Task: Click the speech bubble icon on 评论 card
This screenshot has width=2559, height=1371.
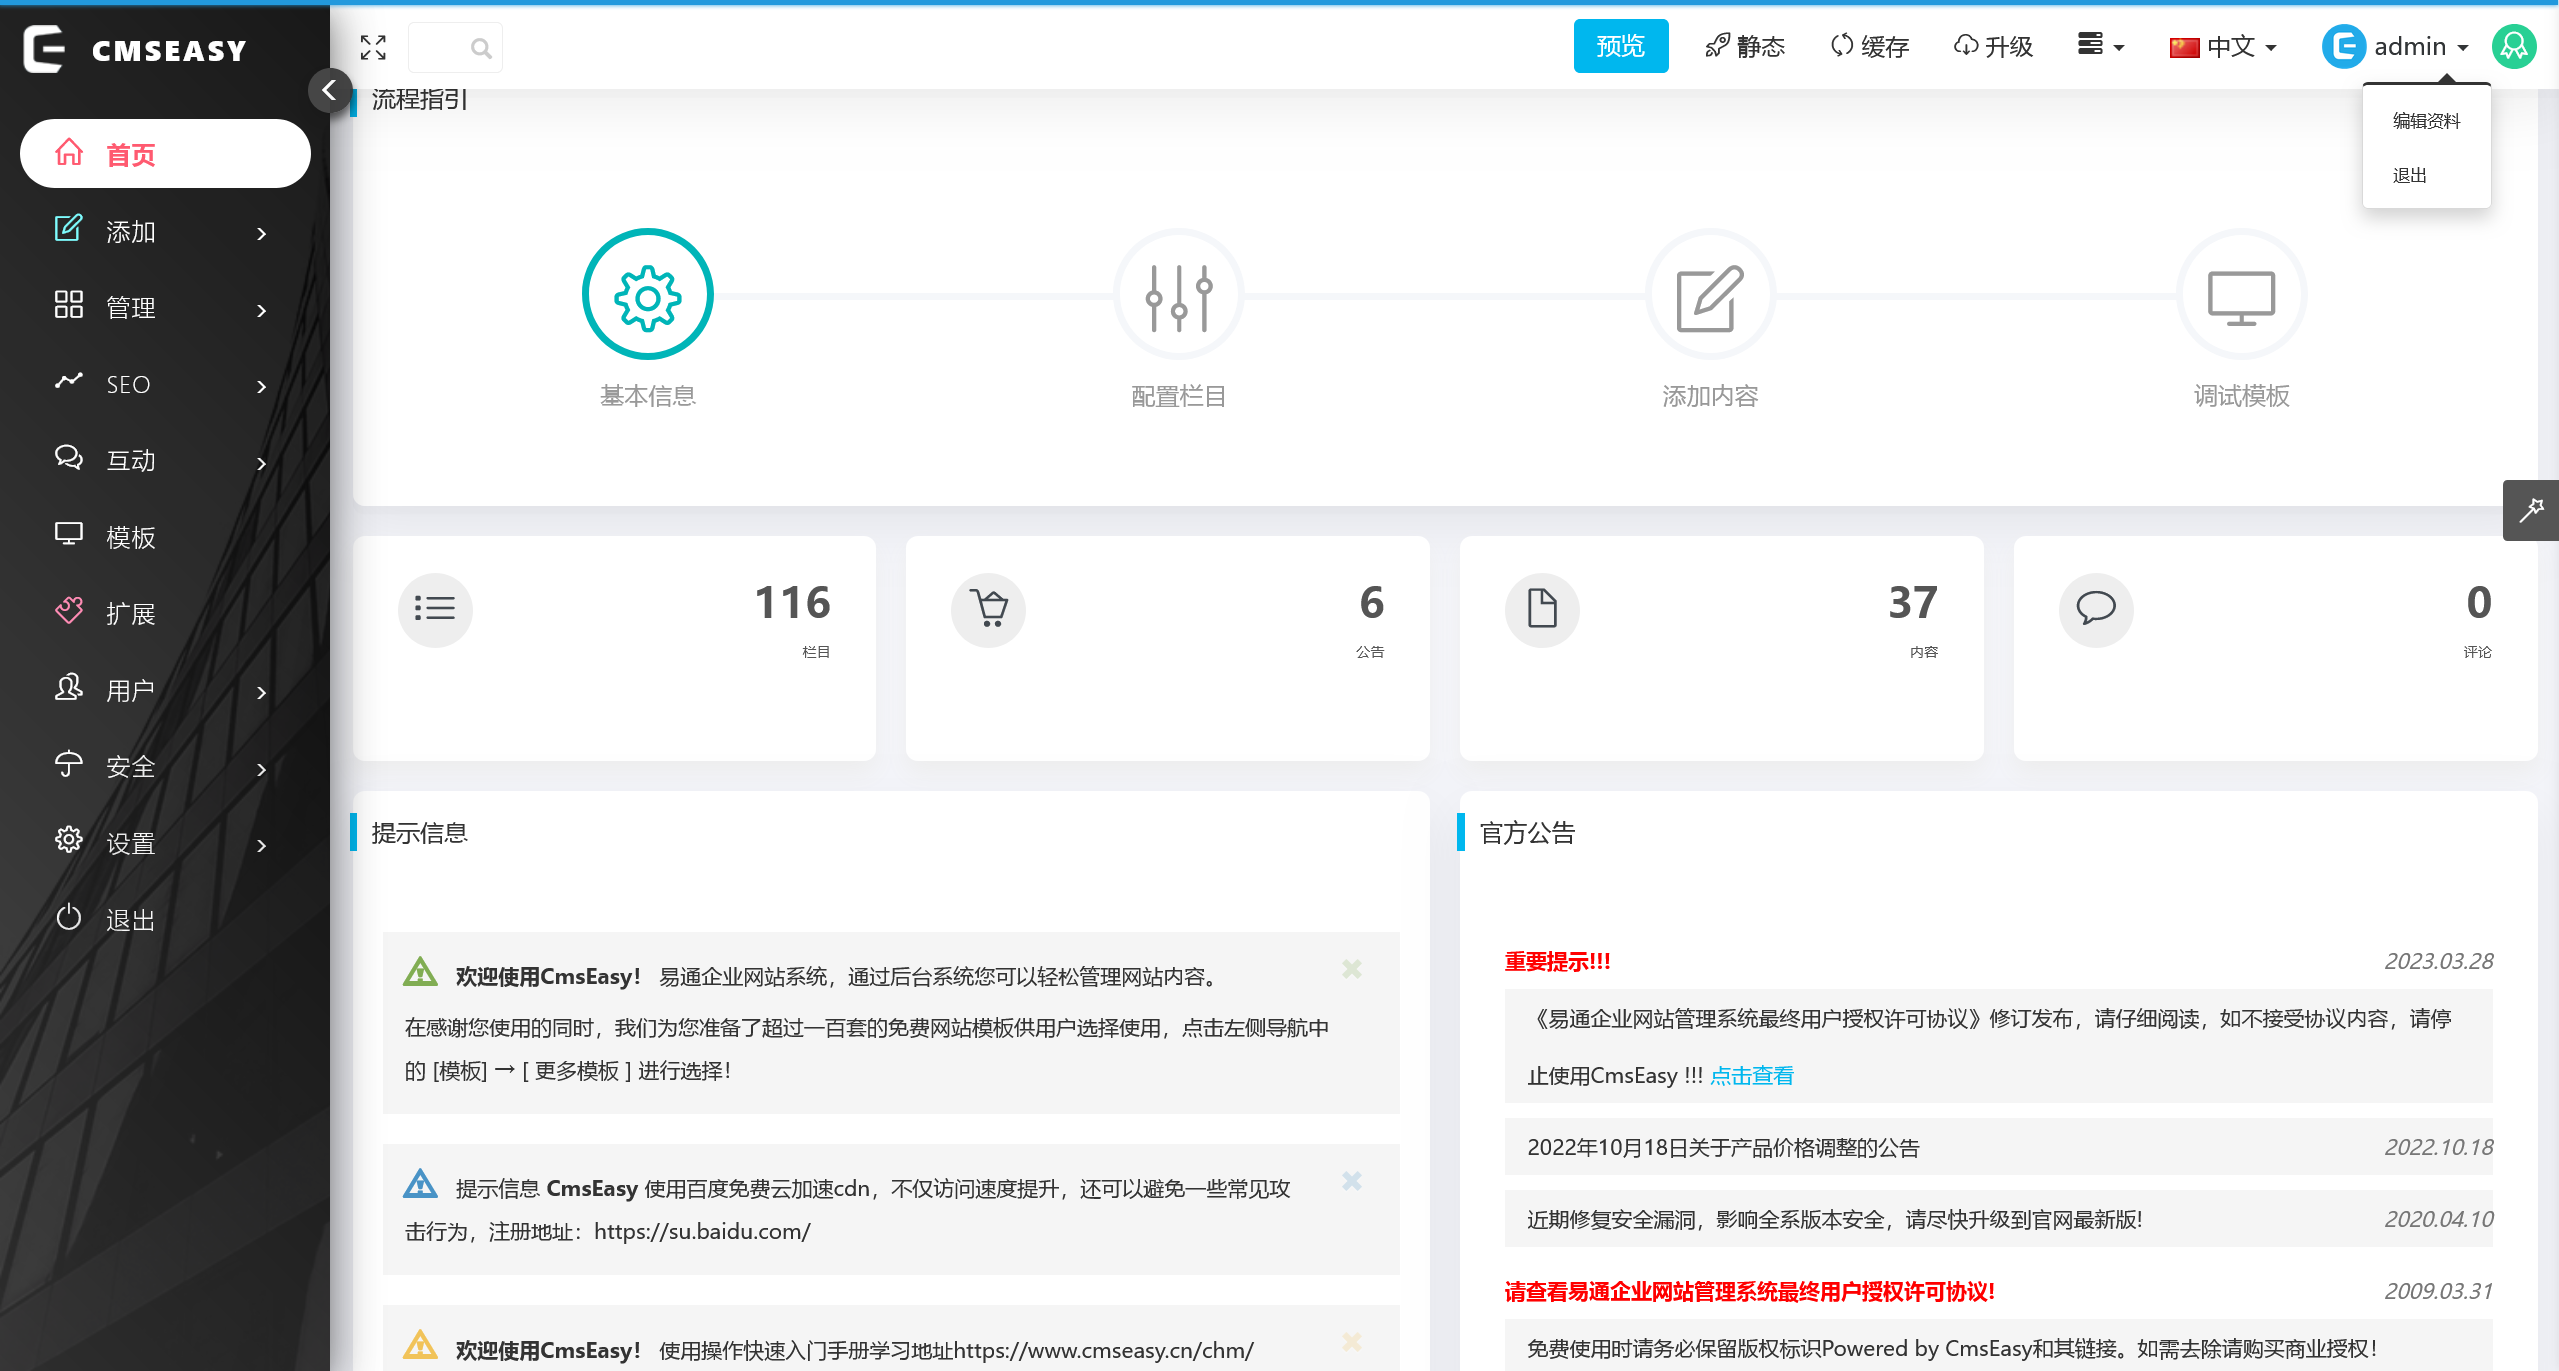Action: [2096, 609]
